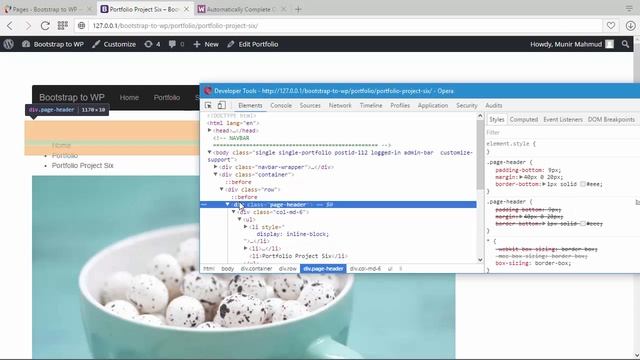Image resolution: width=640 pixels, height=360 pixels.
Task: Expand the li with inline-block style
Action: point(246,227)
